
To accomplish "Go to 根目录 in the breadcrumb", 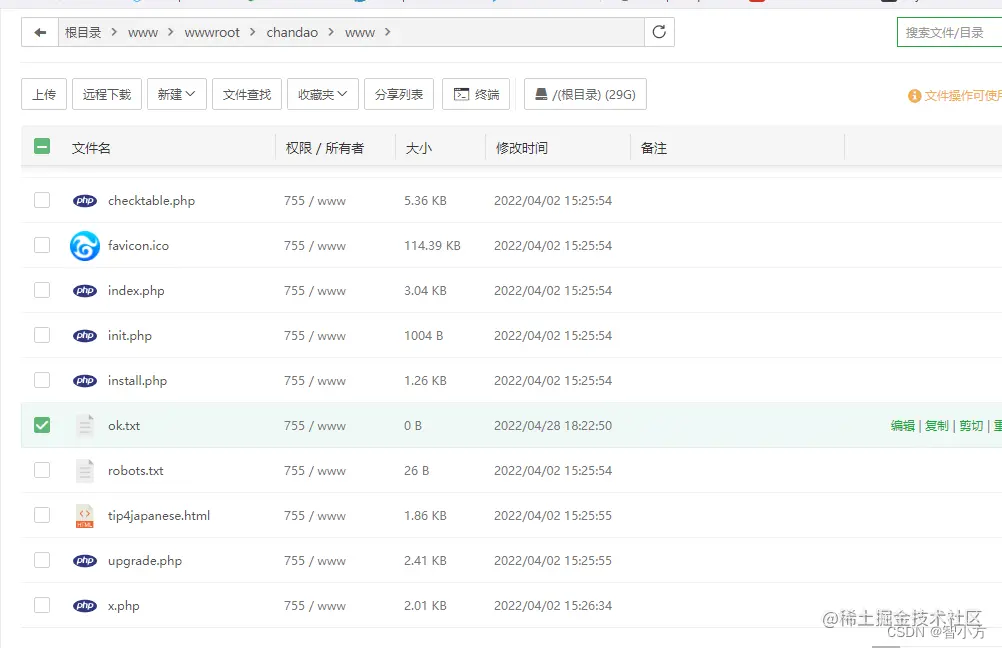I will (x=83, y=33).
